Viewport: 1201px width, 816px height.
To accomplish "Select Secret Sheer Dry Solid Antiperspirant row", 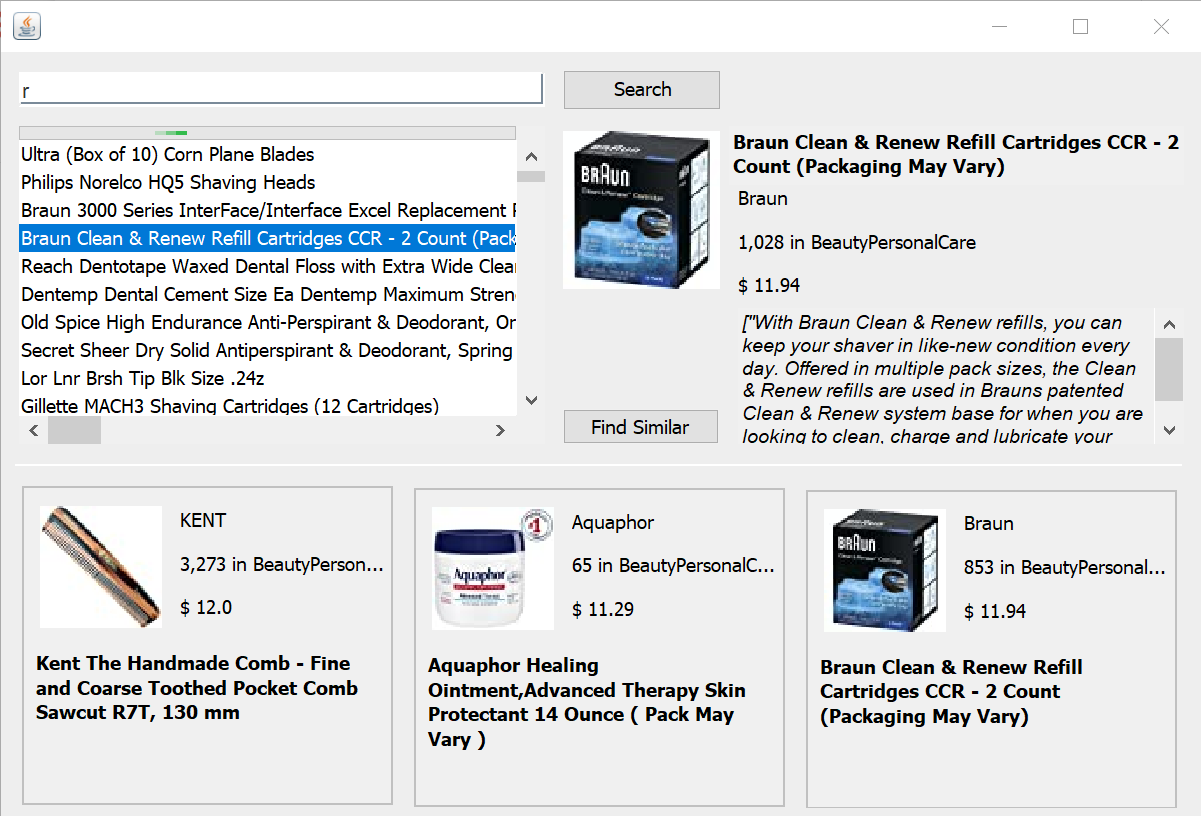I will pos(268,351).
